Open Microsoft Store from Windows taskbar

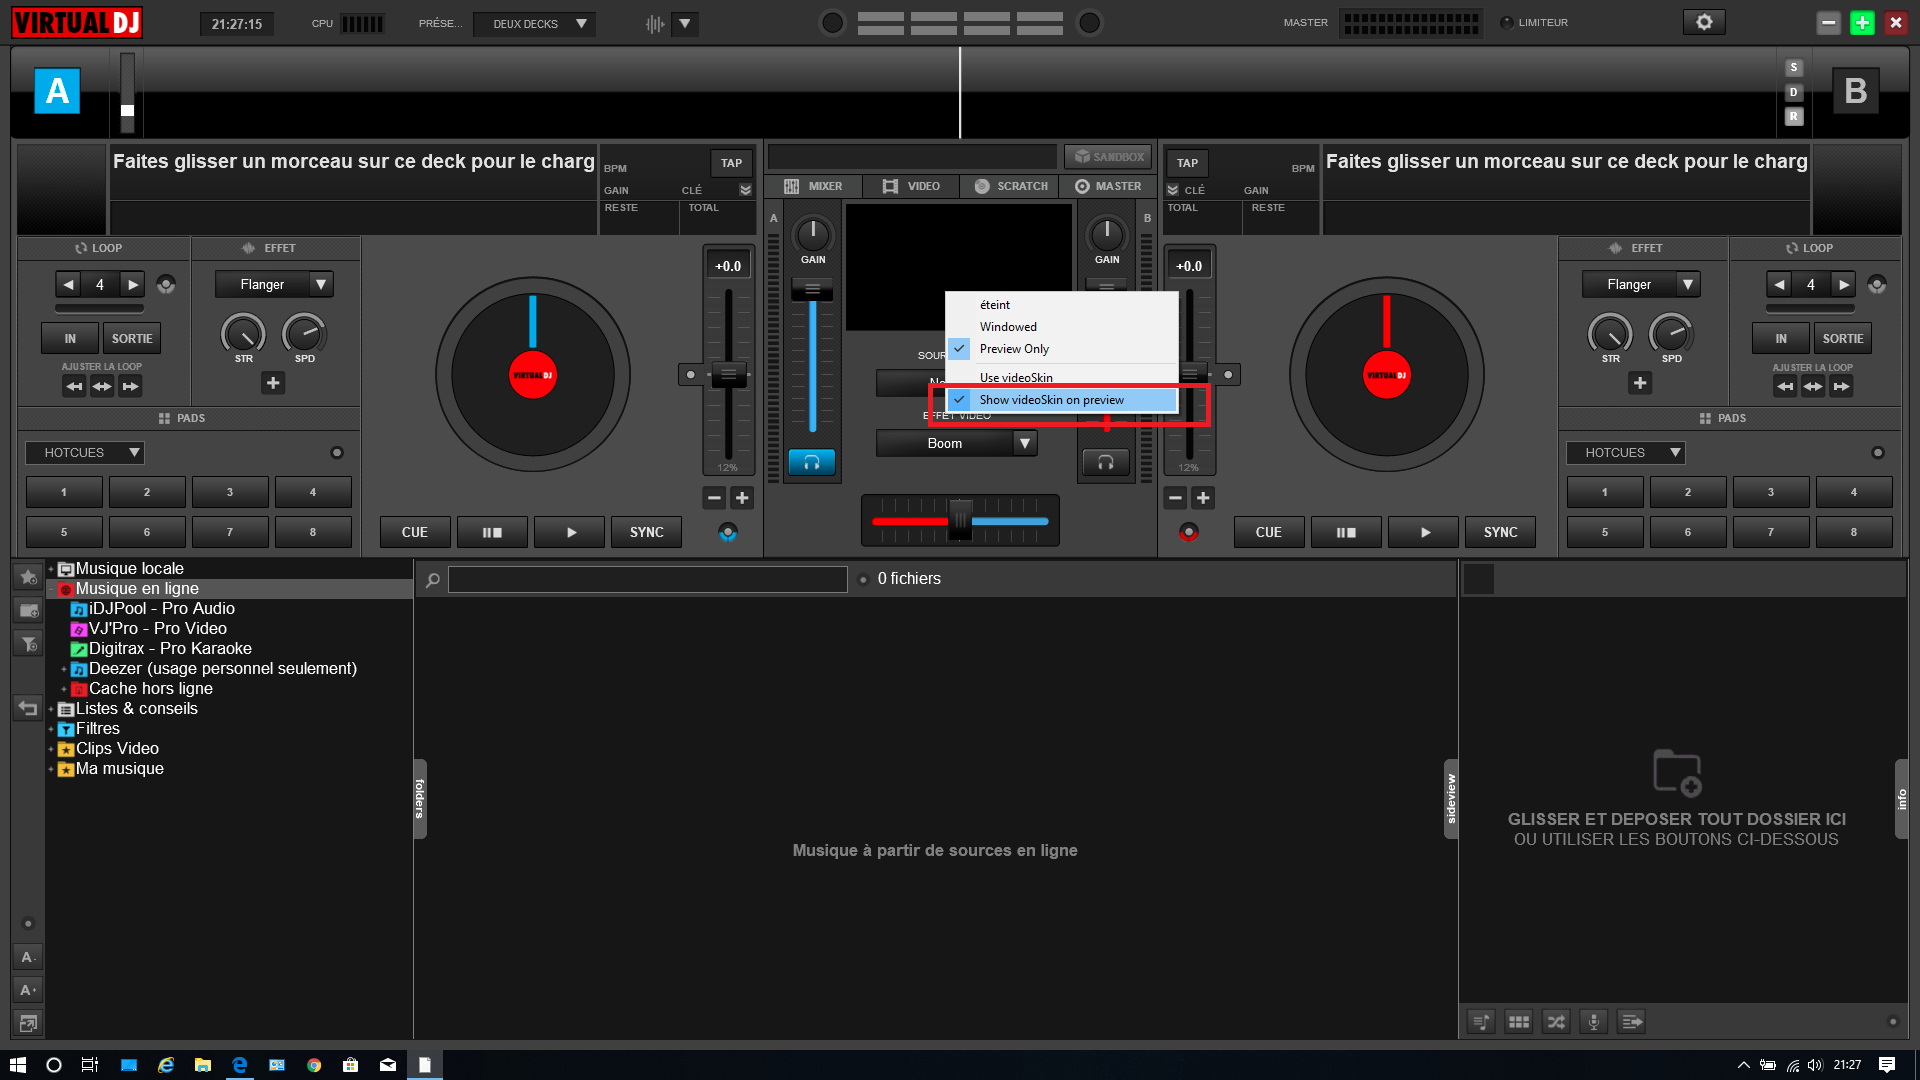click(350, 1065)
